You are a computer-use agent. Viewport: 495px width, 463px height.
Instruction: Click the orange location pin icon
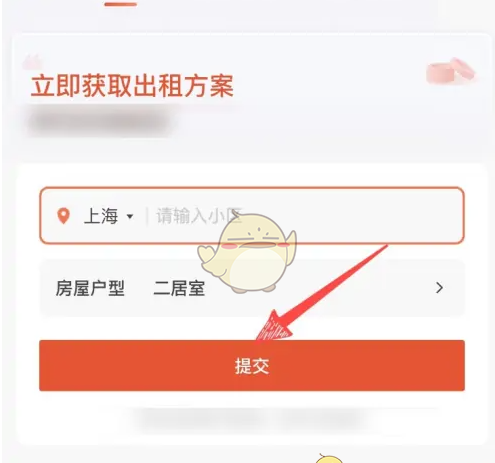coord(64,216)
